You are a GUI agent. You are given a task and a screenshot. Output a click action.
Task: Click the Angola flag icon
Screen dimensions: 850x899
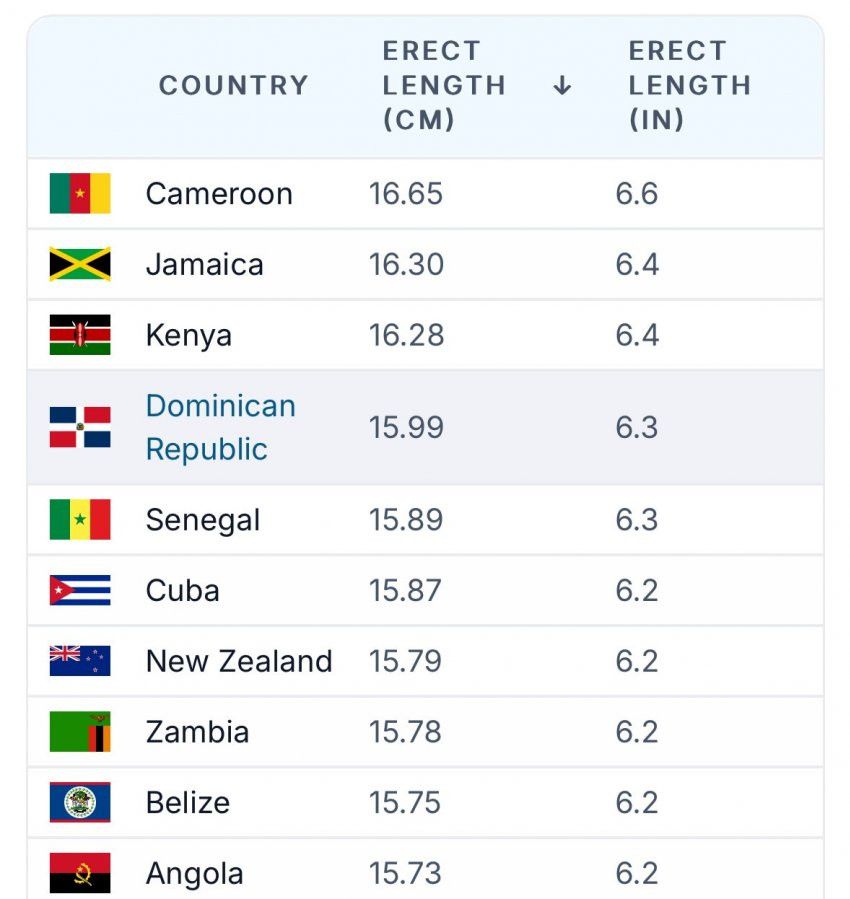(x=80, y=873)
